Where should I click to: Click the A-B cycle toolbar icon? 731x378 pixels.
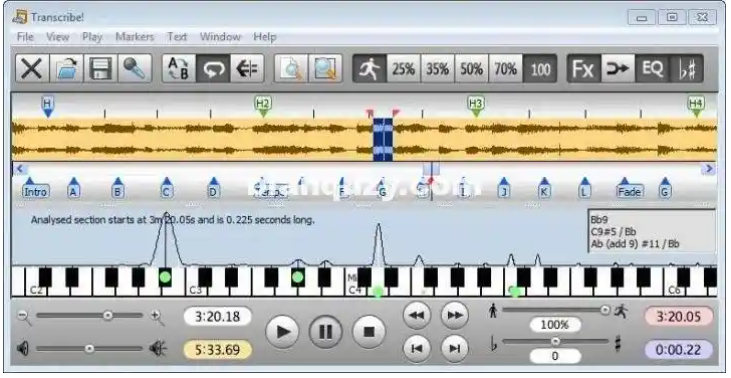(x=179, y=69)
